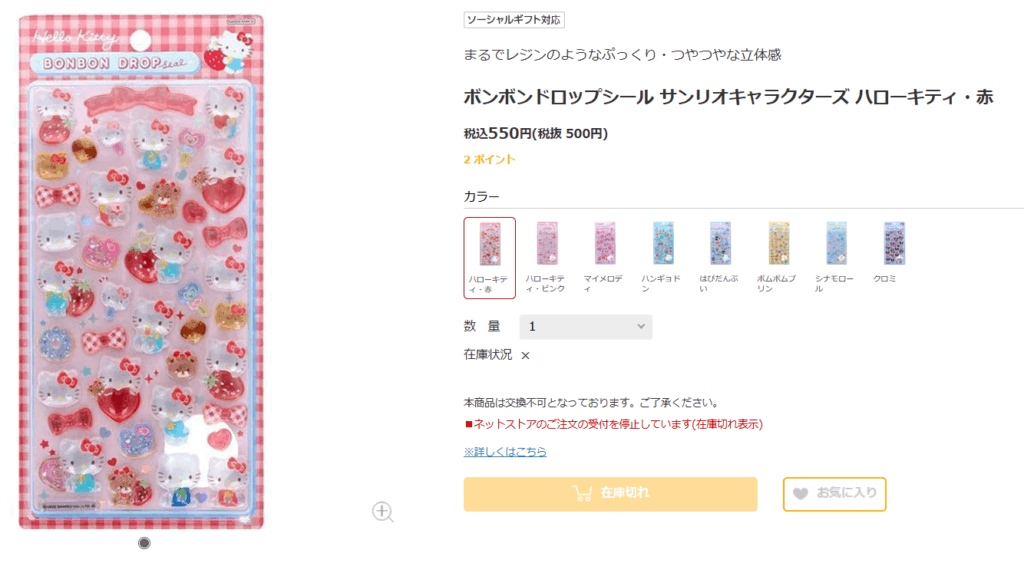
Task: Click the image carousel dot indicator
Action: [x=144, y=542]
